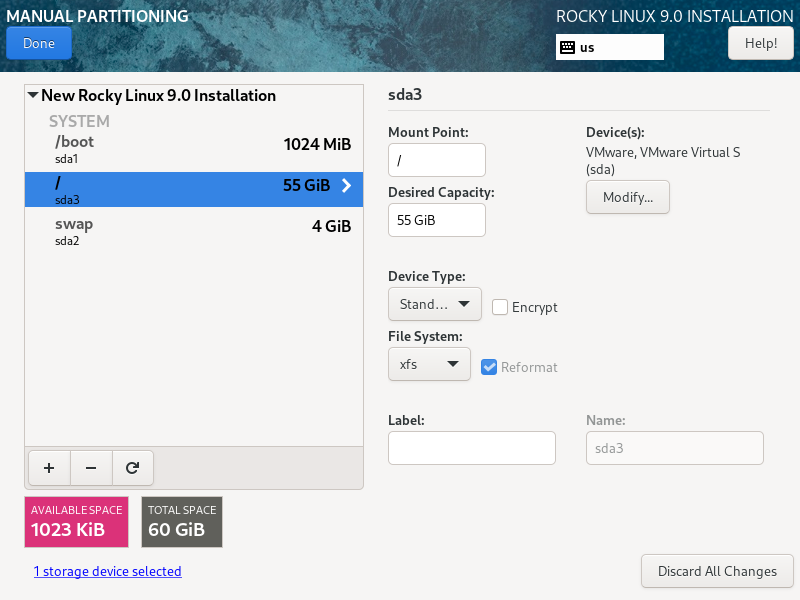Viewport: 800px width, 600px height.
Task: Click the Label input field
Action: [472, 448]
